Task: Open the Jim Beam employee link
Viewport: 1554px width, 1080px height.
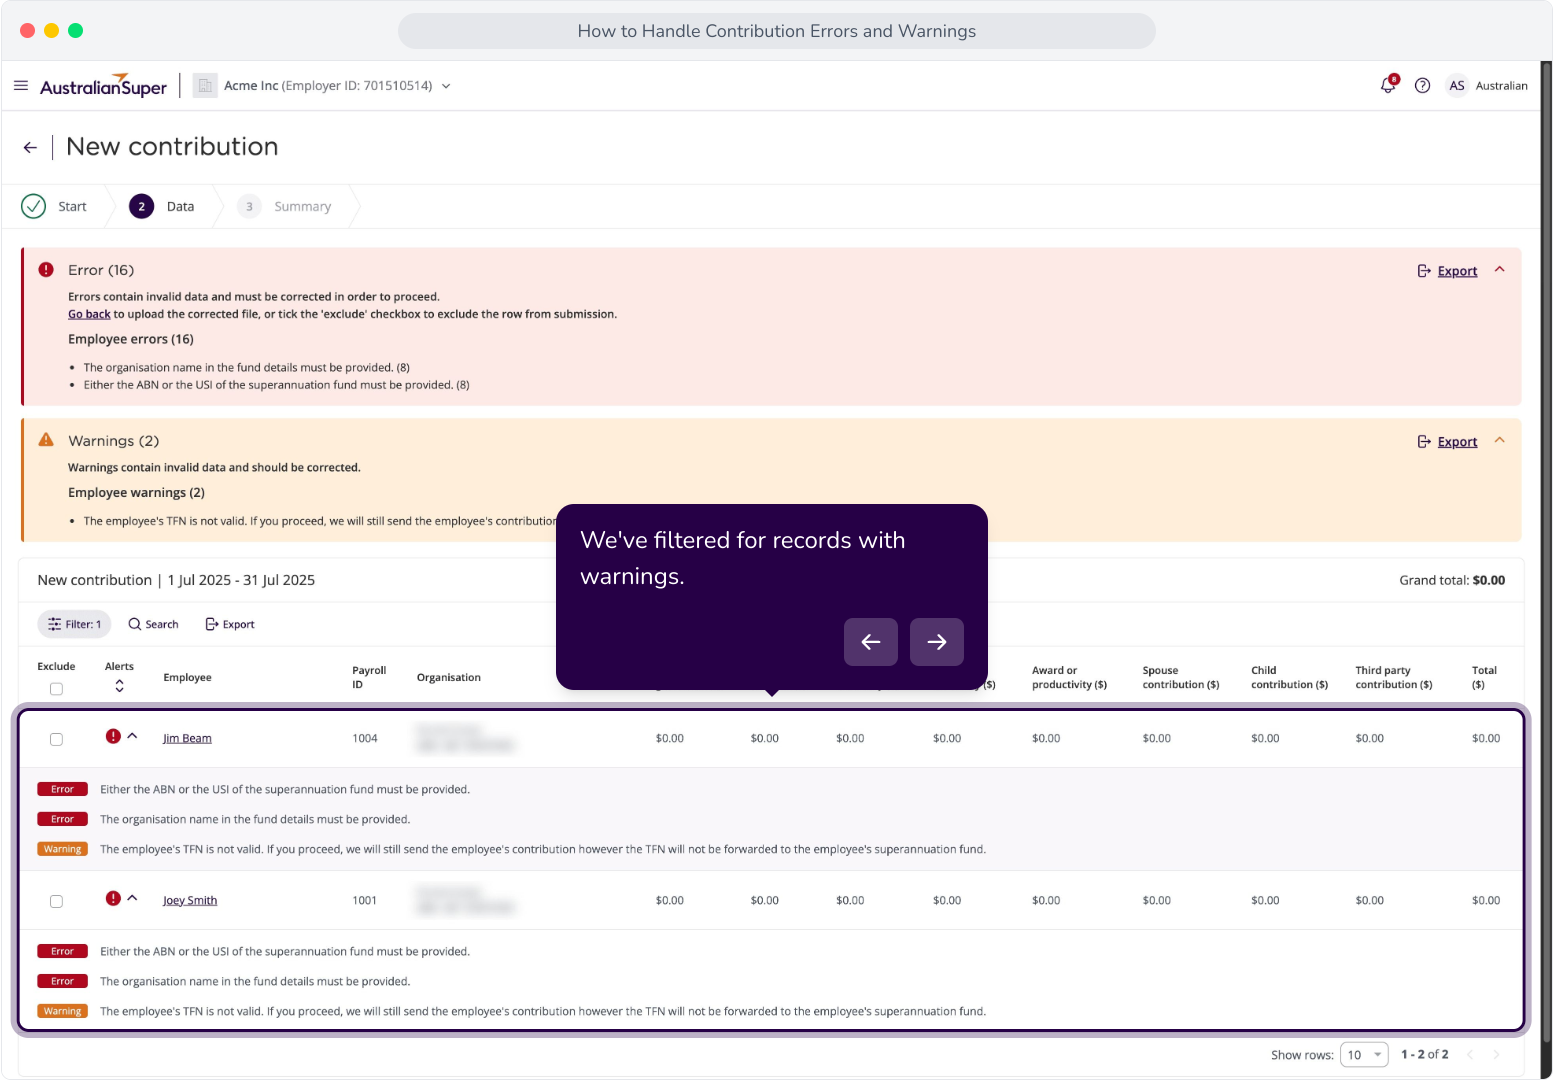Action: (187, 739)
